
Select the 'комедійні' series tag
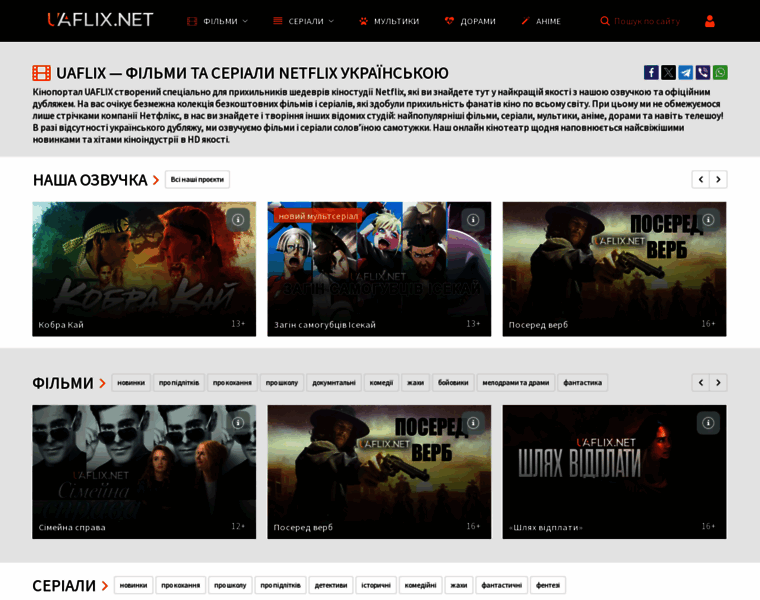click(x=420, y=585)
